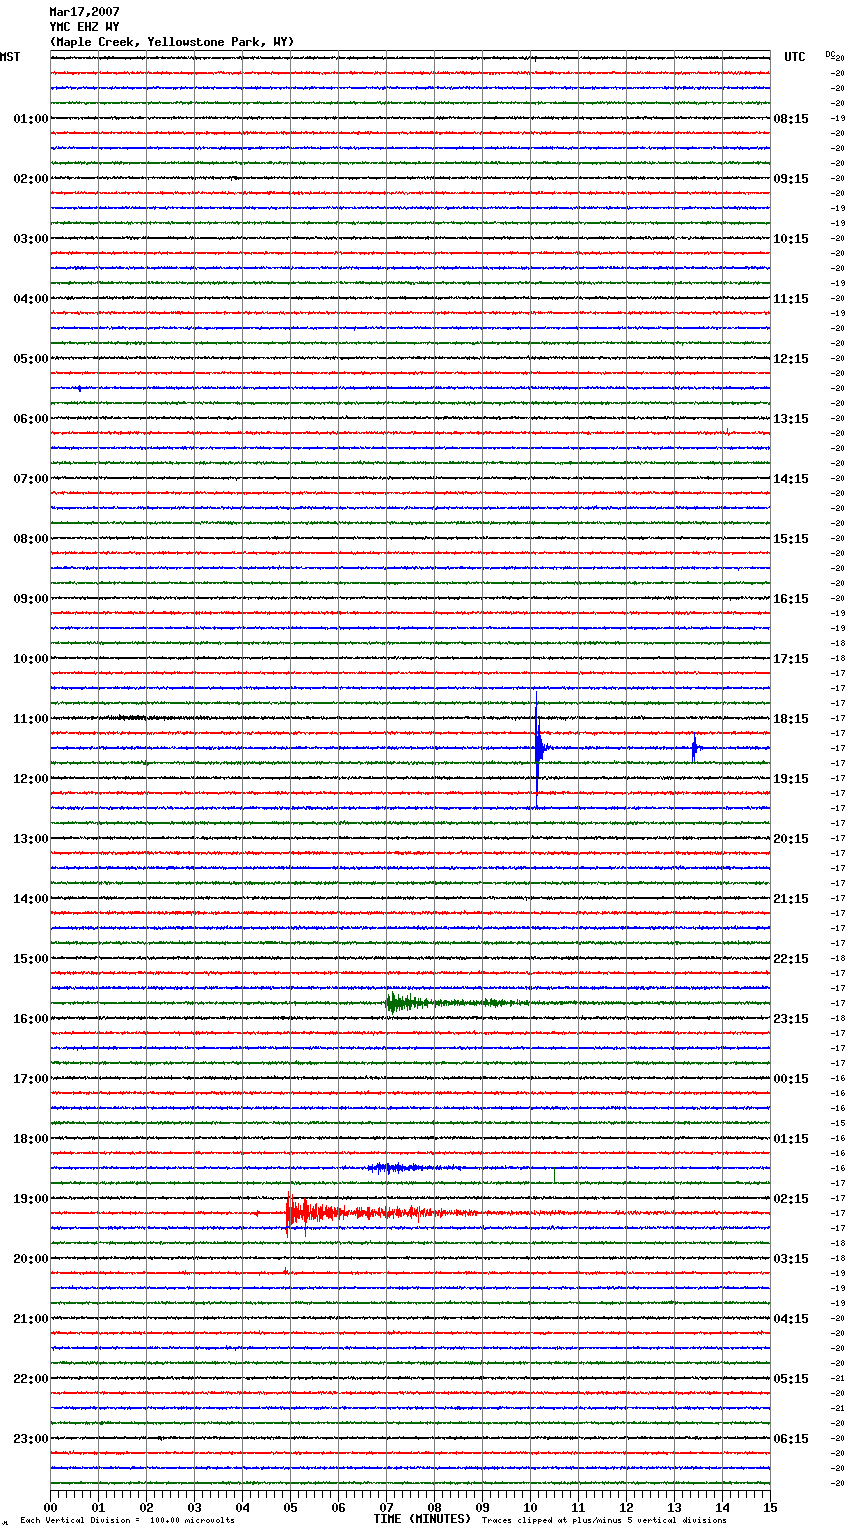The image size is (850, 1534).
Task: Click the 'MST' axis header
Action: pyautogui.click(x=10, y=57)
